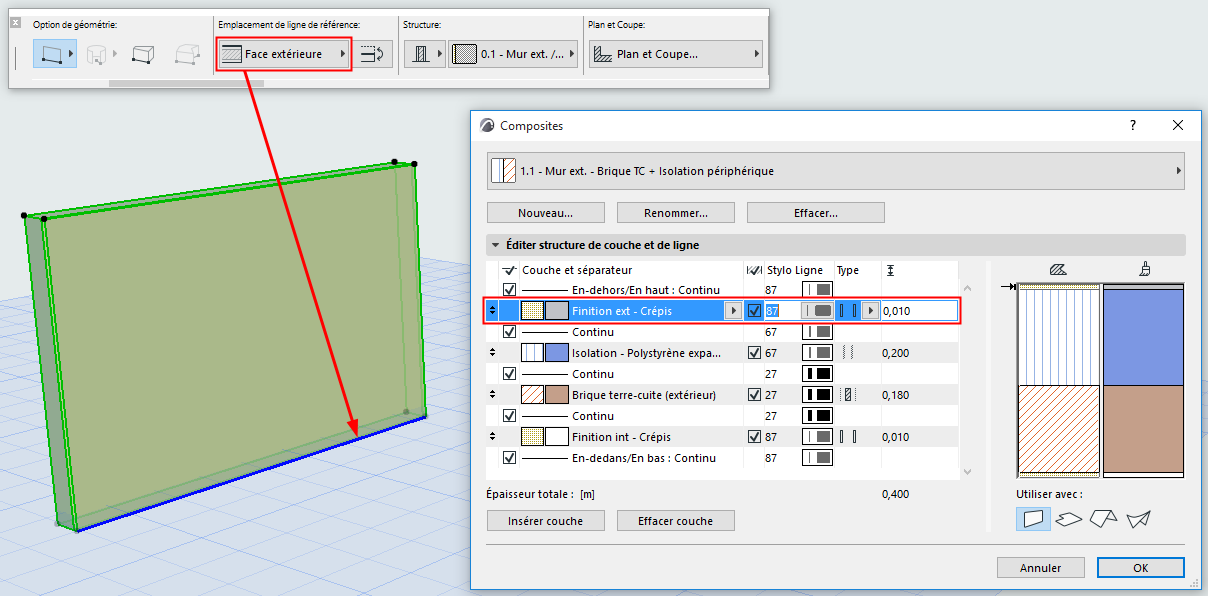
Task: Click the line swatch of Brique terre-cuite row
Action: 818,395
